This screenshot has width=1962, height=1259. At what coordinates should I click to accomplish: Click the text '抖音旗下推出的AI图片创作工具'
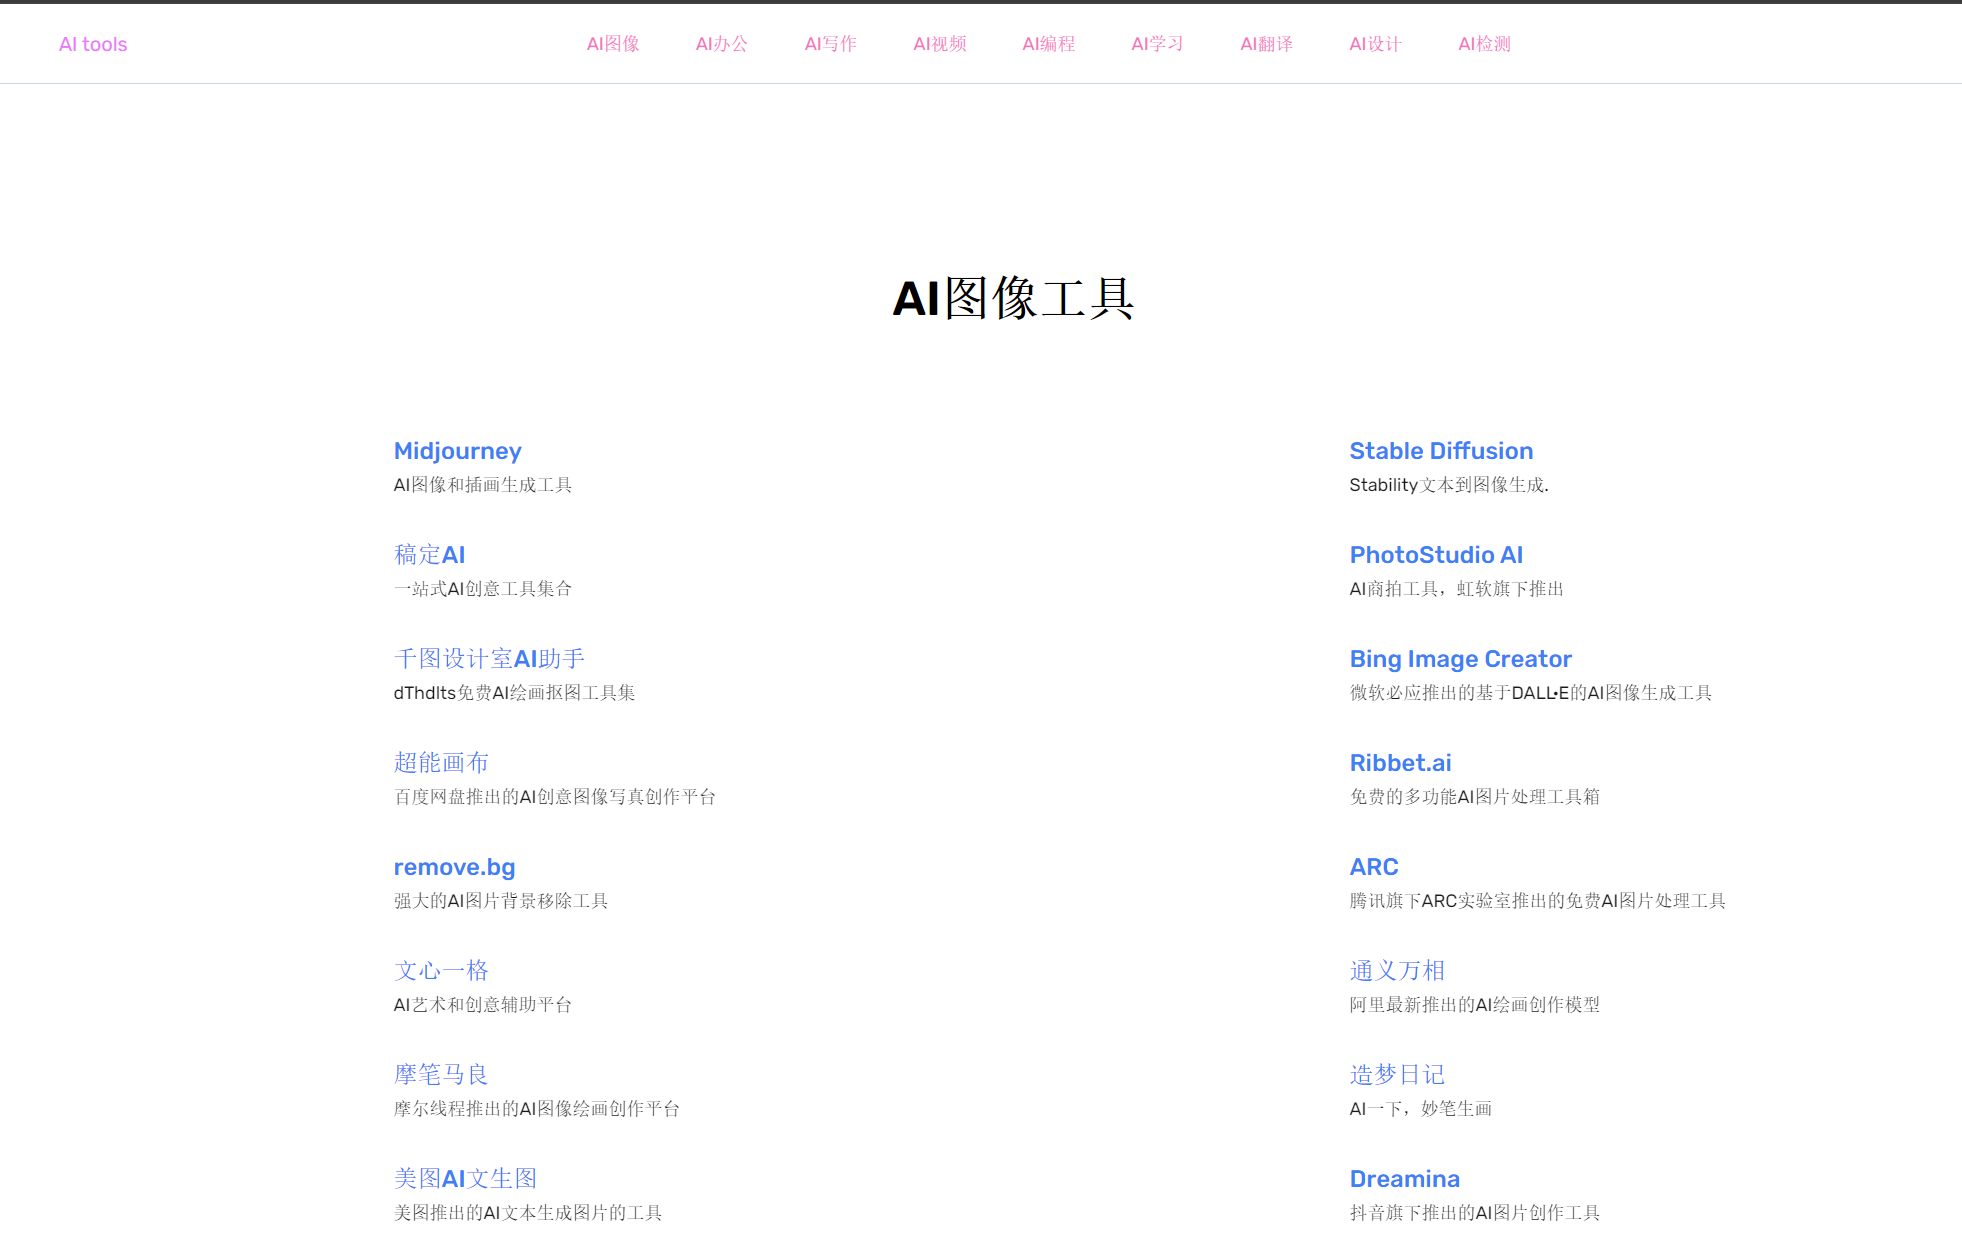click(1475, 1213)
